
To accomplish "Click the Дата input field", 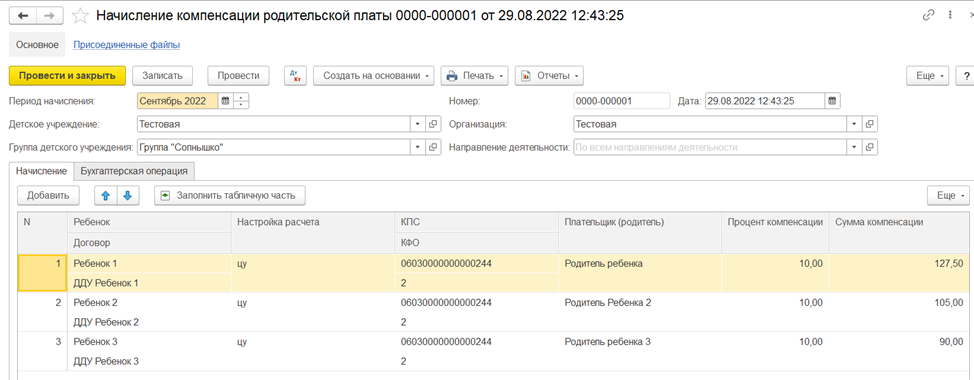I will [765, 101].
